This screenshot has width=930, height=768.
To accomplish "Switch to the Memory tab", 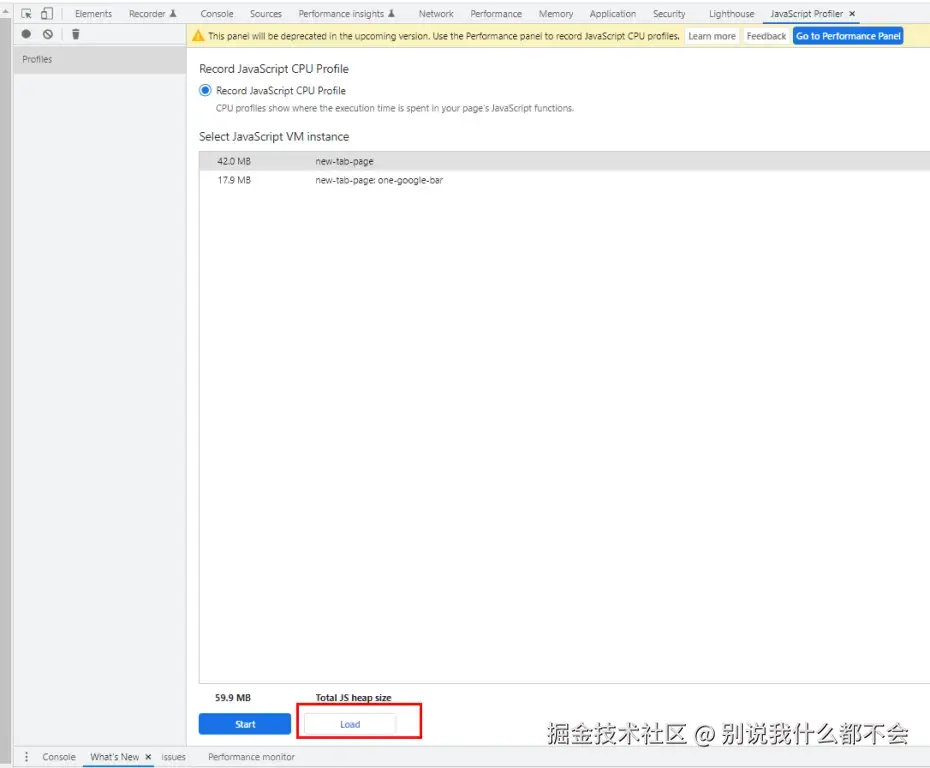I will pos(556,14).
